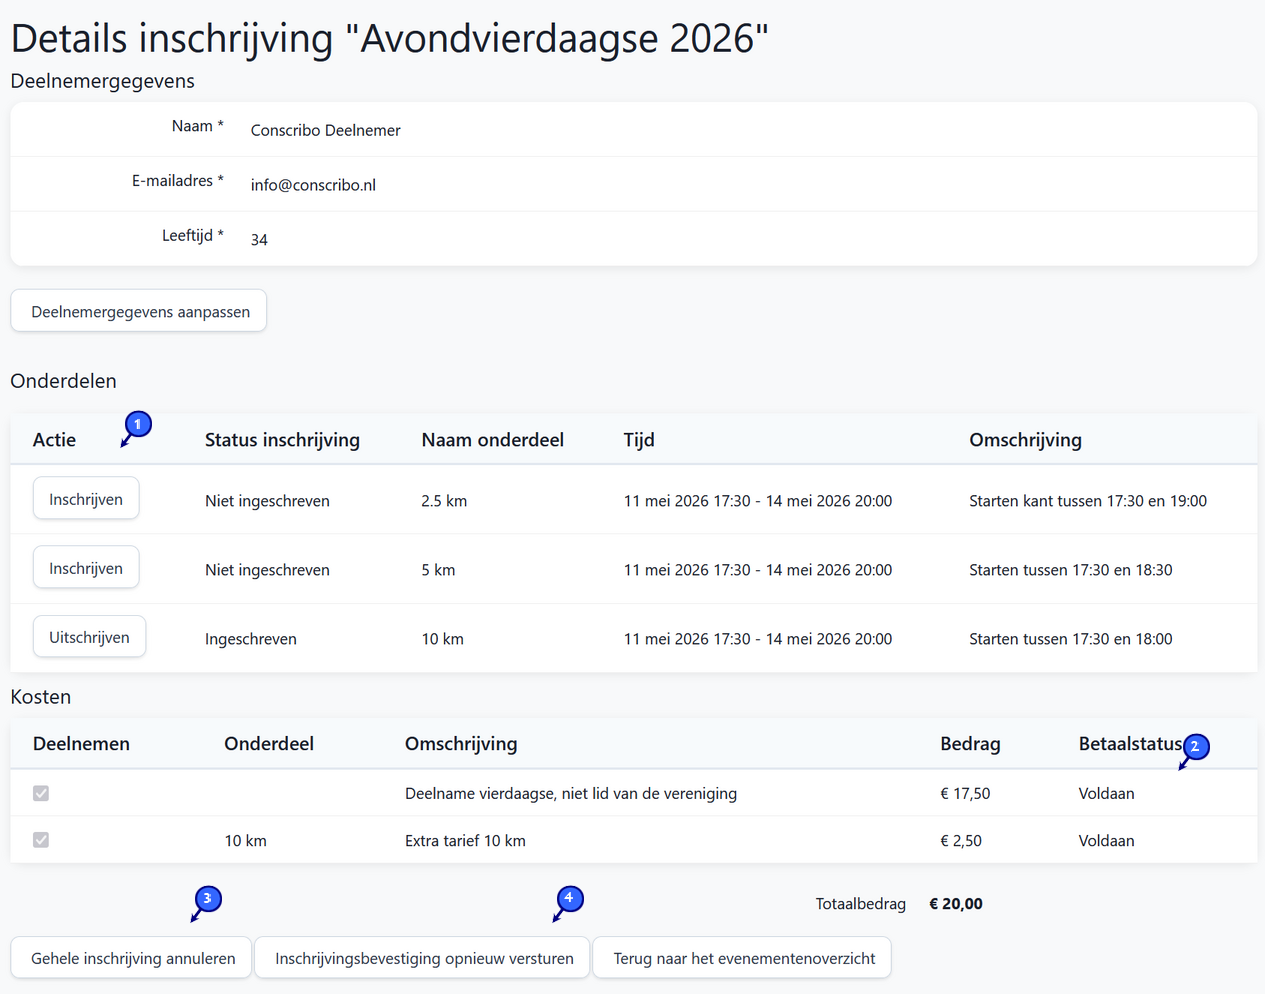This screenshot has height=994, width=1265.
Task: Click Inschrijvingsbevestiging opnieuw versturen
Action: tap(422, 957)
